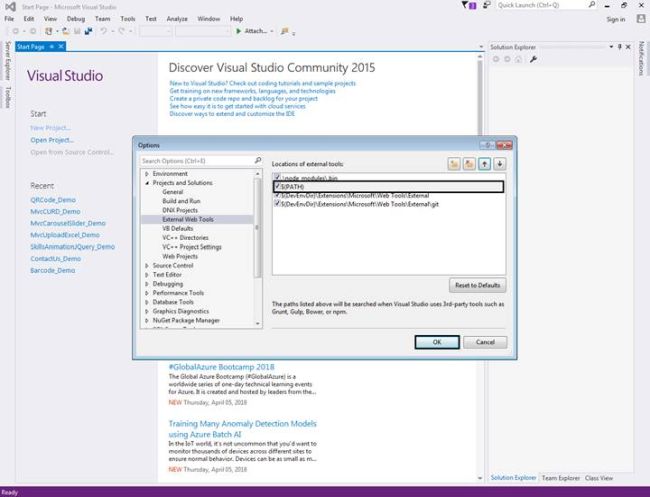The height and width of the screenshot is (497, 650).
Task: Uncheck the Web Tools\External\git checkbox
Action: point(277,204)
